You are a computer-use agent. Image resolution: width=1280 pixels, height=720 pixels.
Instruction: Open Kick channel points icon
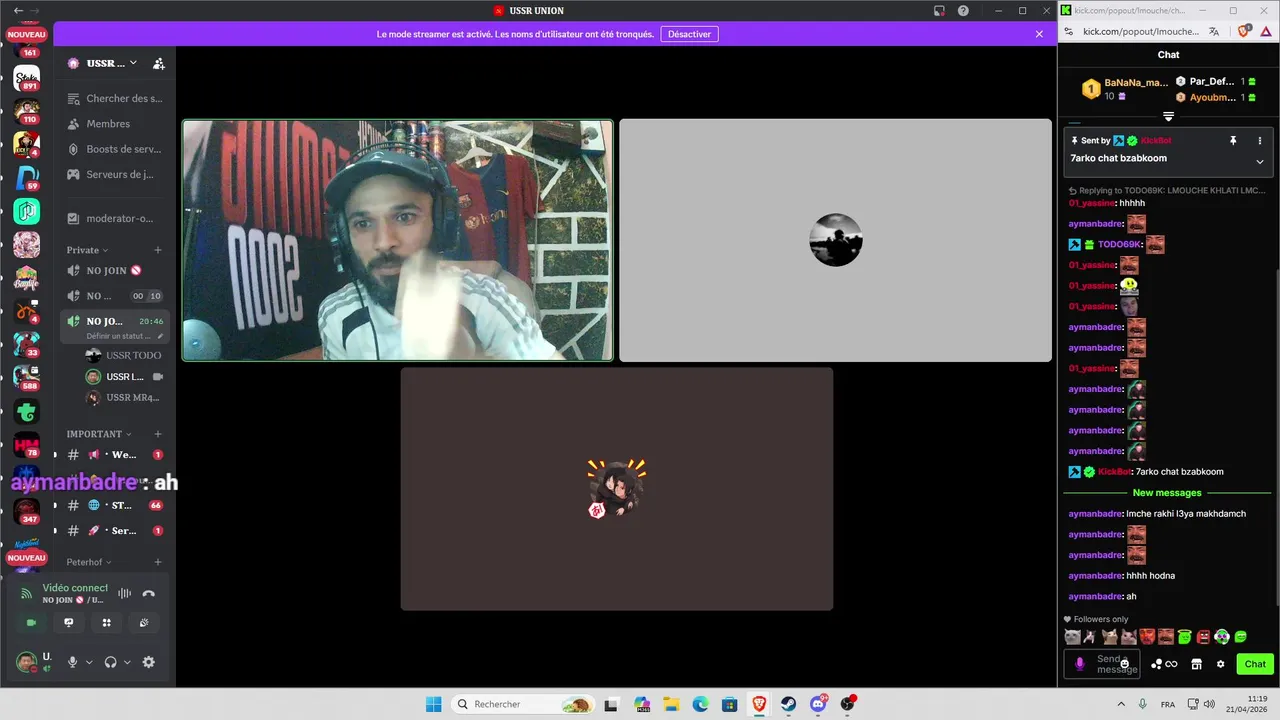(1164, 664)
